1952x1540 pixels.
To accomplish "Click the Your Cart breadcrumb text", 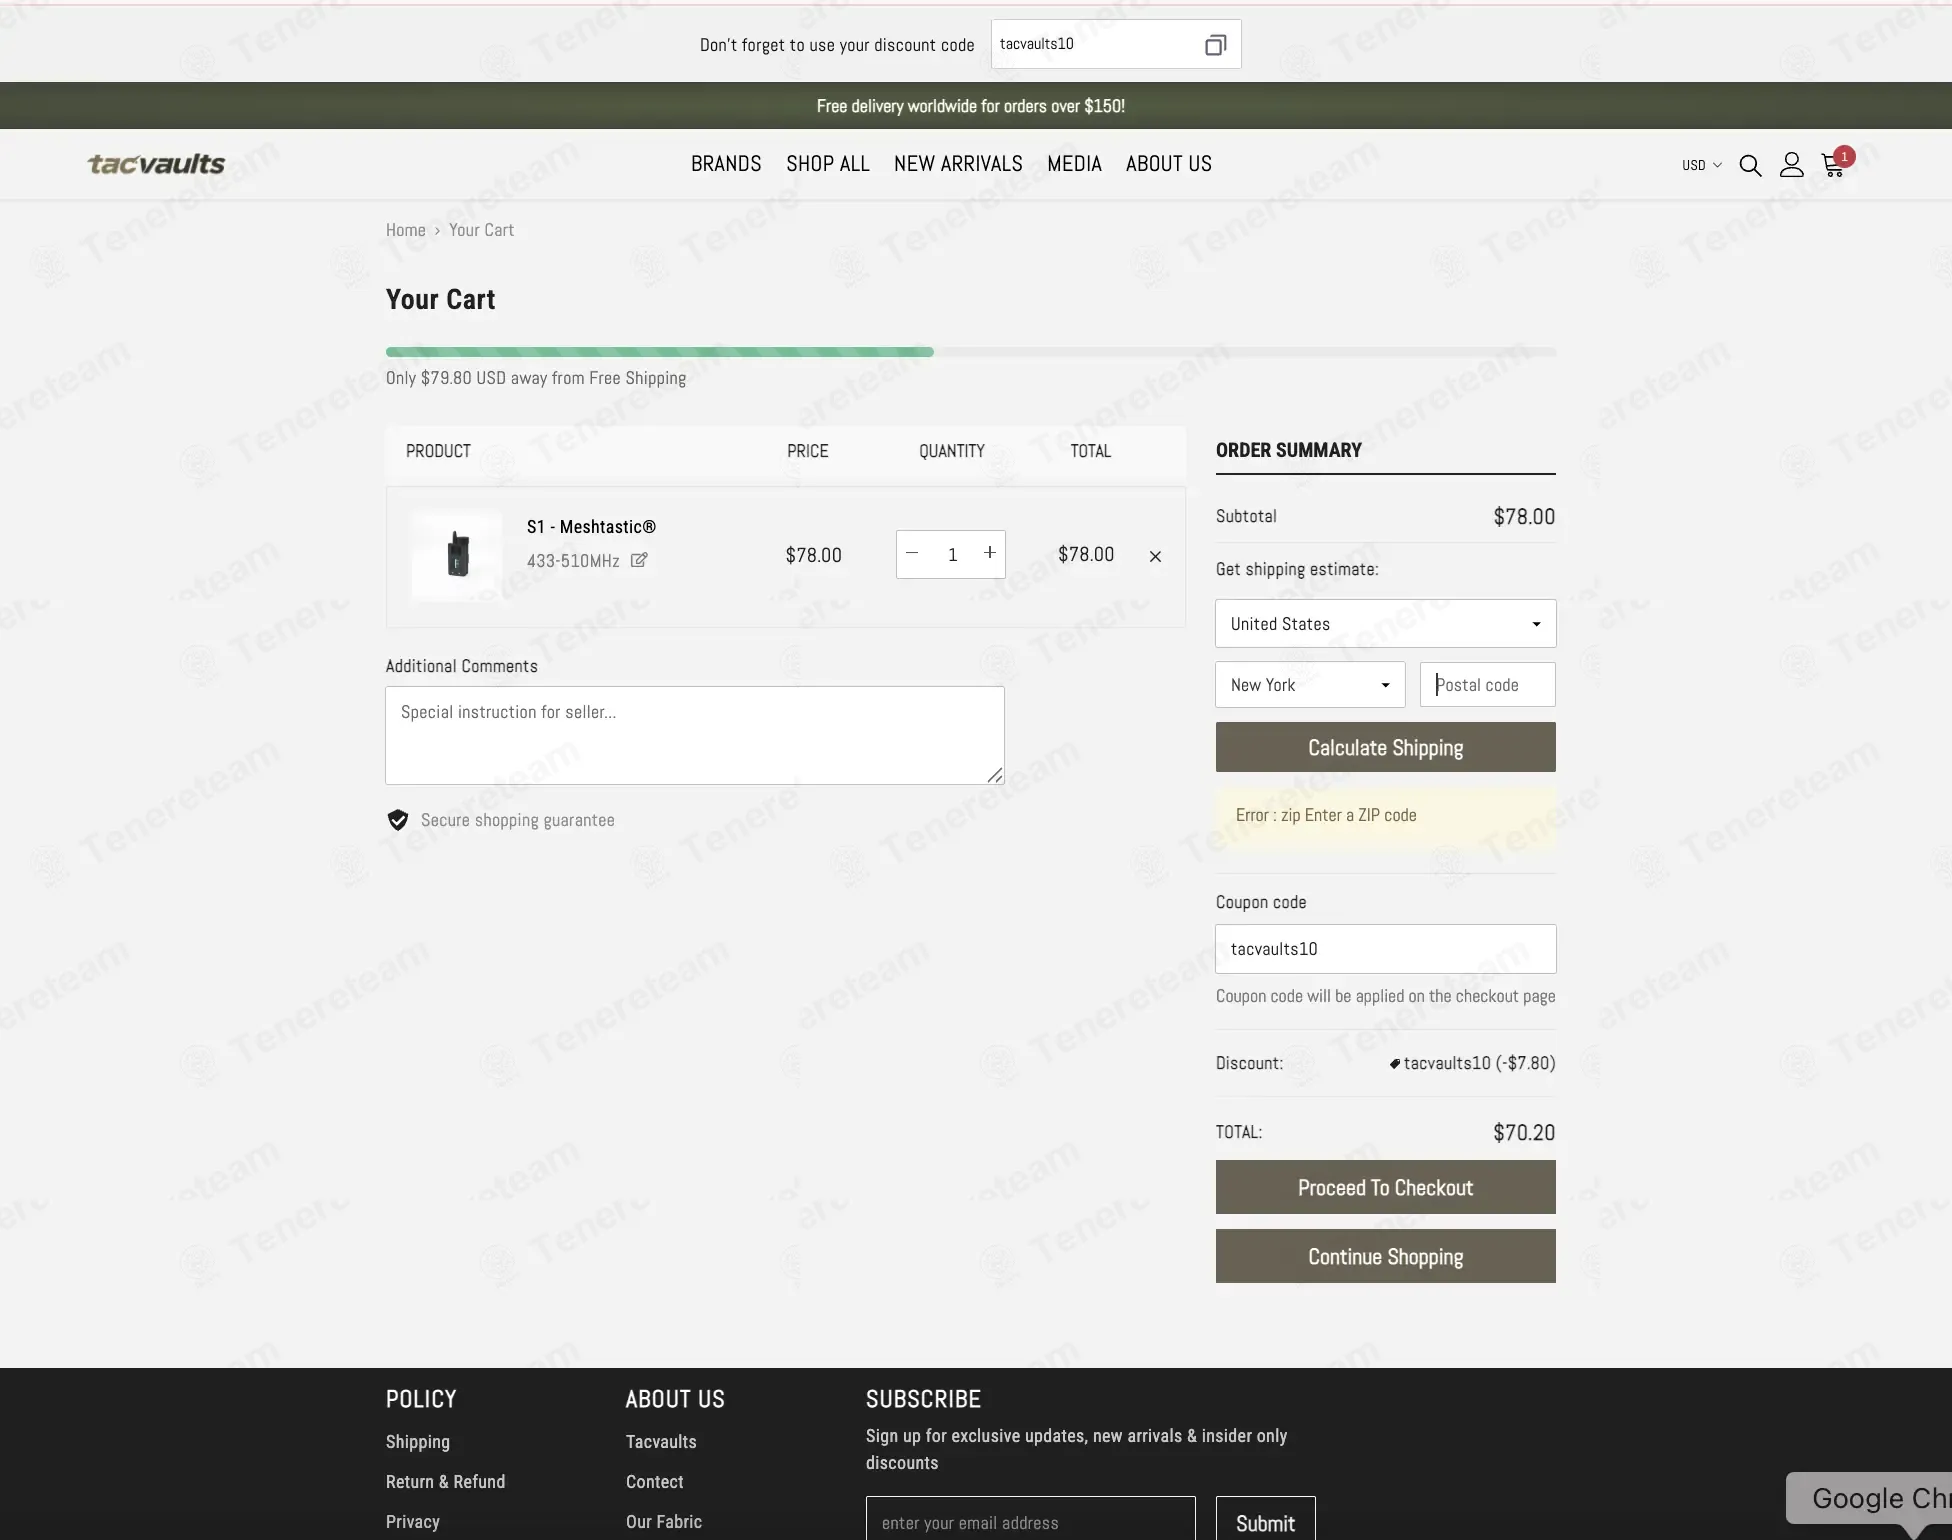I will 481,230.
